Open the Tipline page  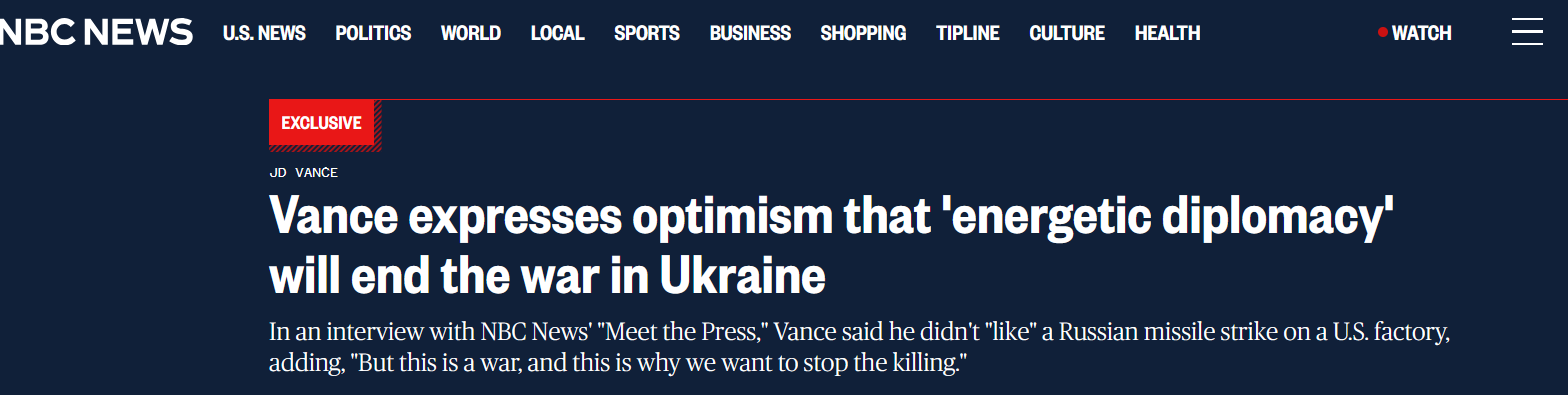[x=968, y=33]
